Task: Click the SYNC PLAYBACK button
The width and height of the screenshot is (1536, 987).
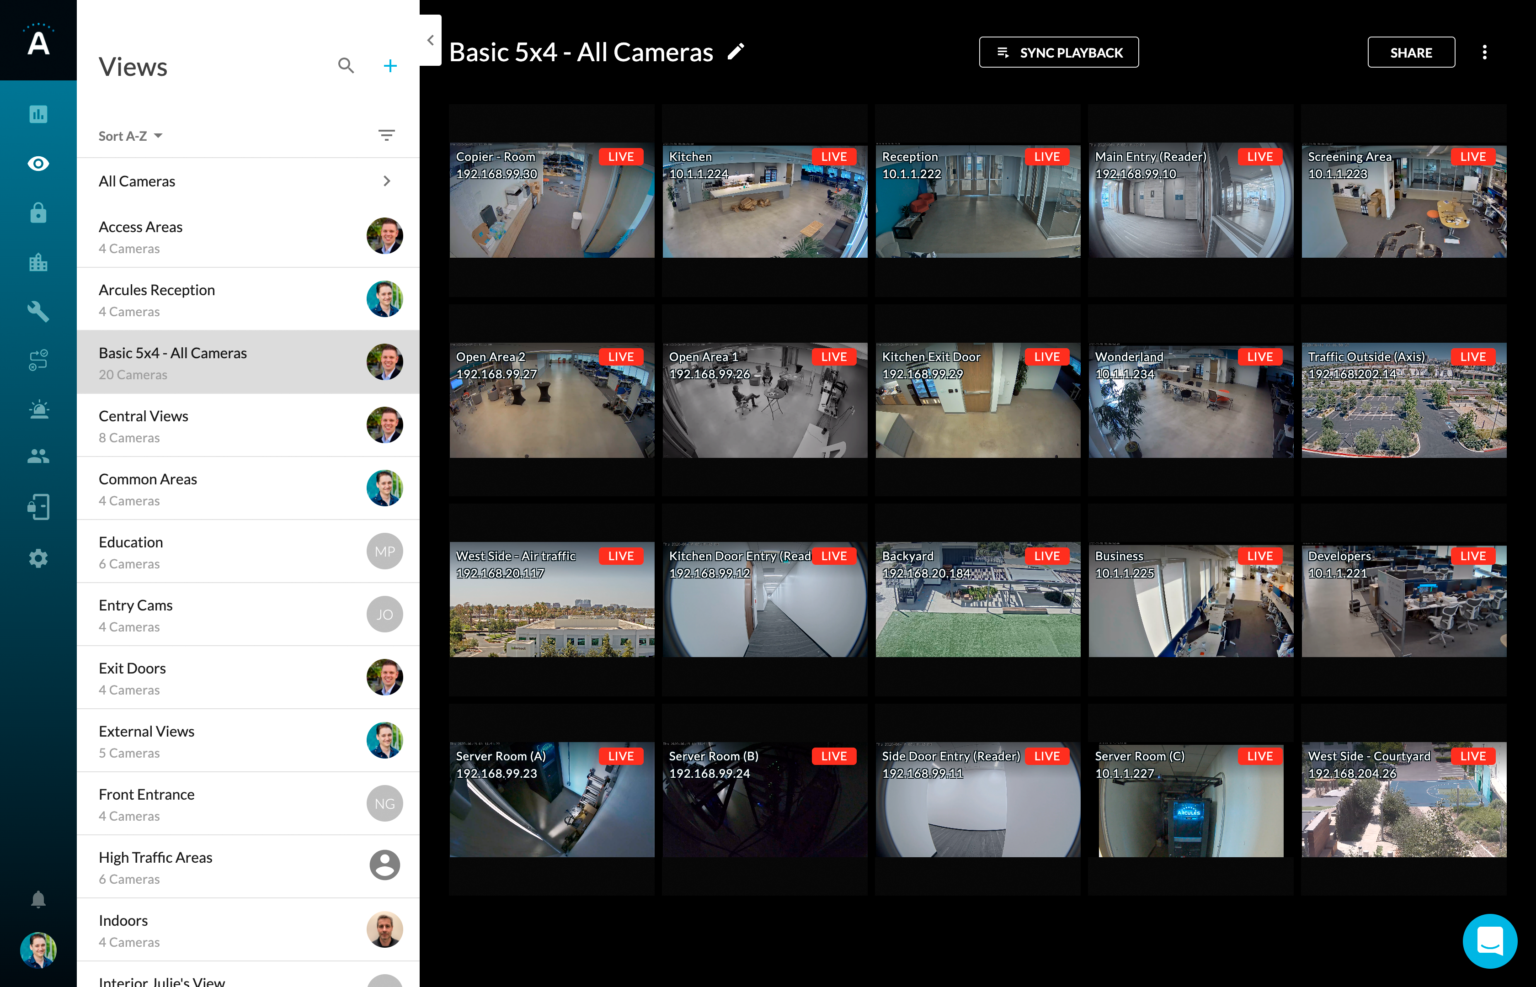Action: tap(1058, 52)
